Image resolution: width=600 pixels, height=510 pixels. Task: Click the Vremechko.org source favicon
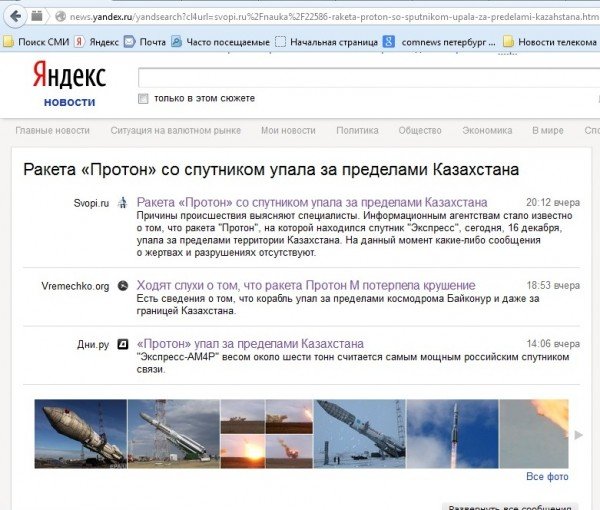122,285
